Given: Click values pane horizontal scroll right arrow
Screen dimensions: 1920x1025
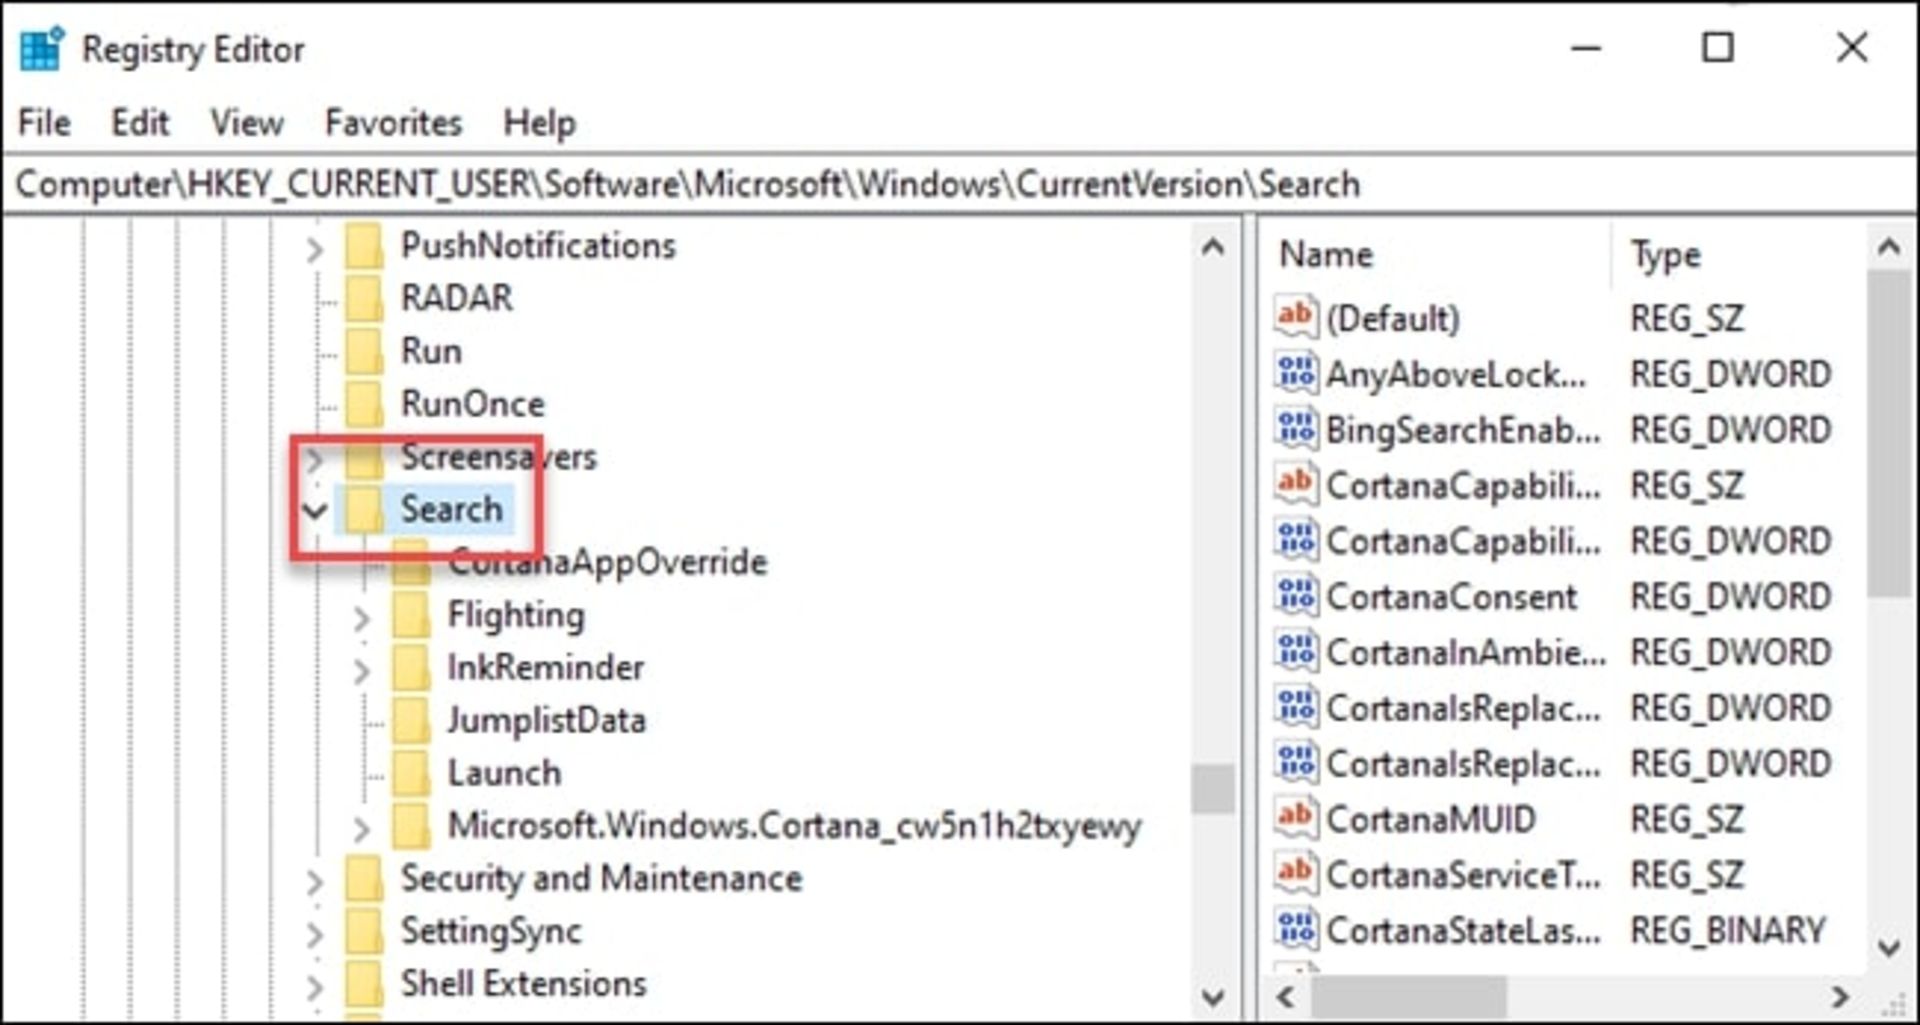Looking at the screenshot, I should (x=1839, y=996).
